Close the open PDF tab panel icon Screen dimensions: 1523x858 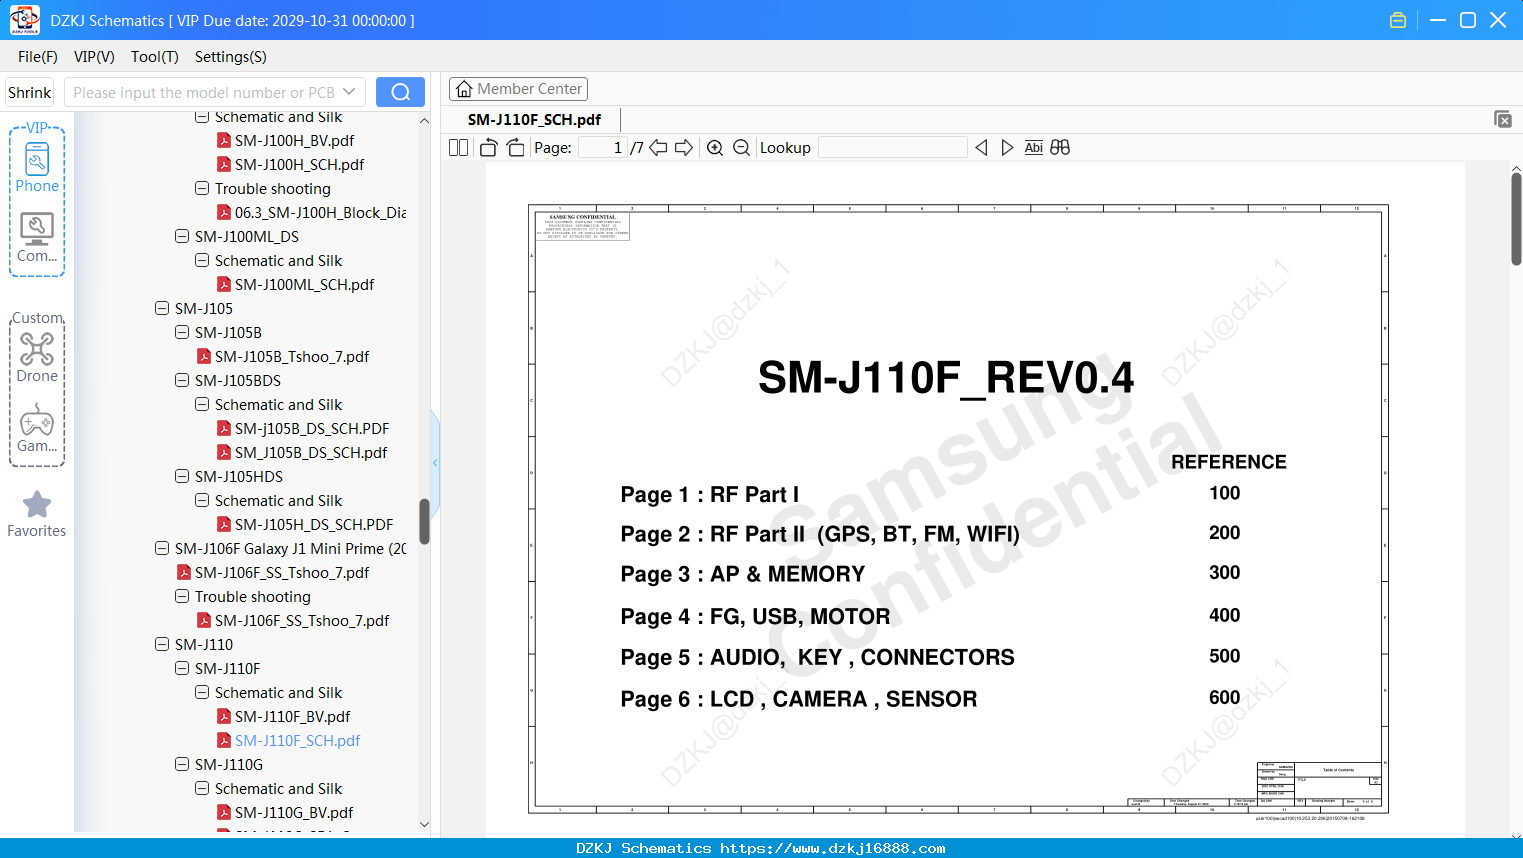[1503, 119]
